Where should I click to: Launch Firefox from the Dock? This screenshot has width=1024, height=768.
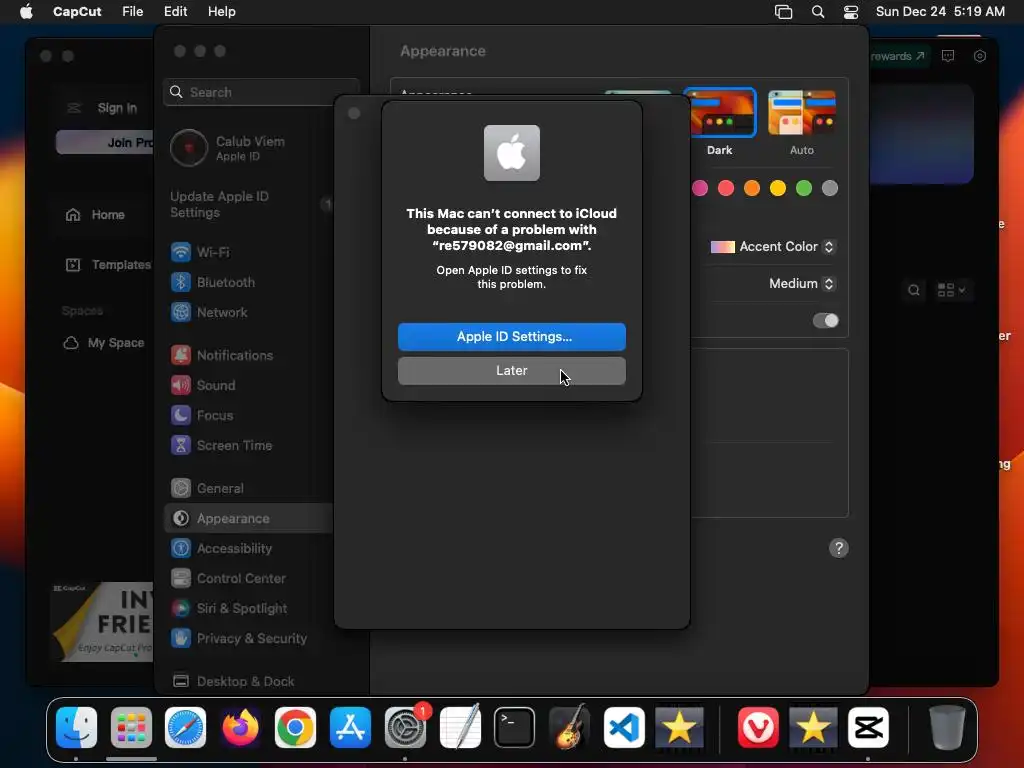[240, 728]
